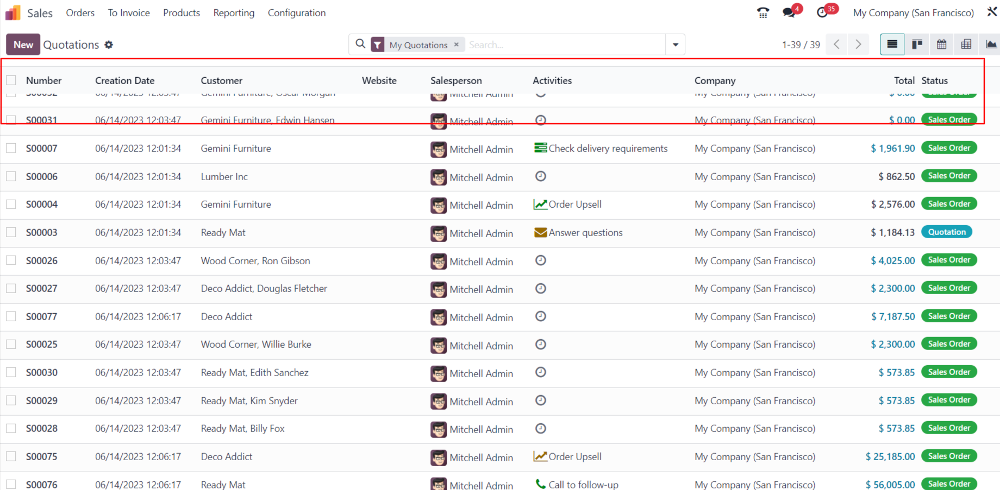Click Mitchell Admin avatar in S00027 row

coord(439,290)
